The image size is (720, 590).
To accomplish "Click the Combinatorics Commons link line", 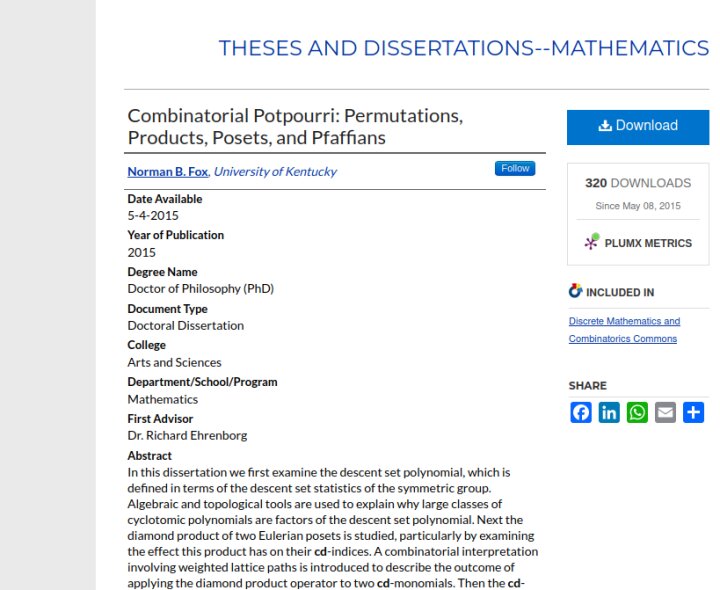I will 623,339.
